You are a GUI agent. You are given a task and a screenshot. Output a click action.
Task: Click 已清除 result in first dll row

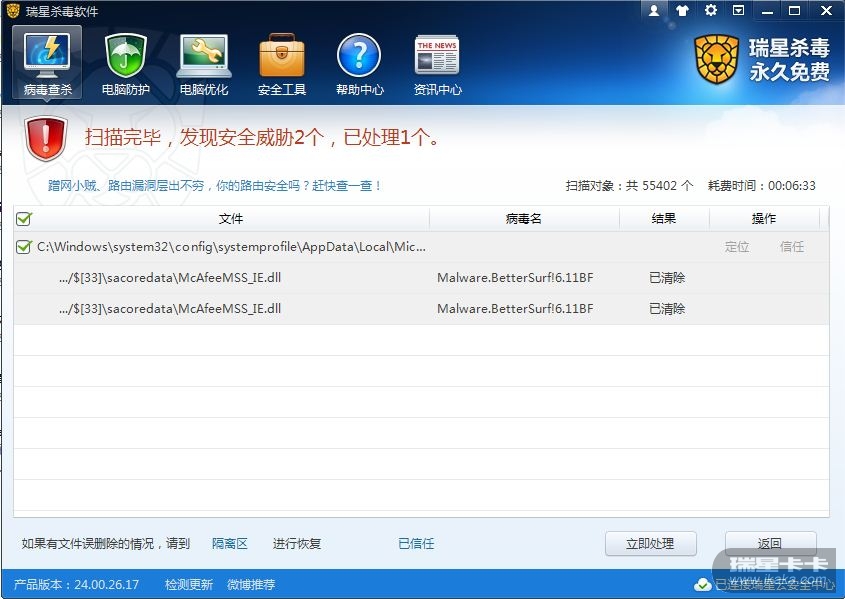pos(667,278)
